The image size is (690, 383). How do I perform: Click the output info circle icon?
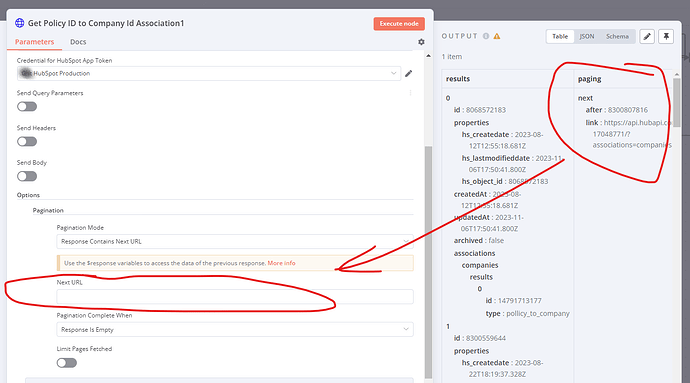[x=486, y=36]
